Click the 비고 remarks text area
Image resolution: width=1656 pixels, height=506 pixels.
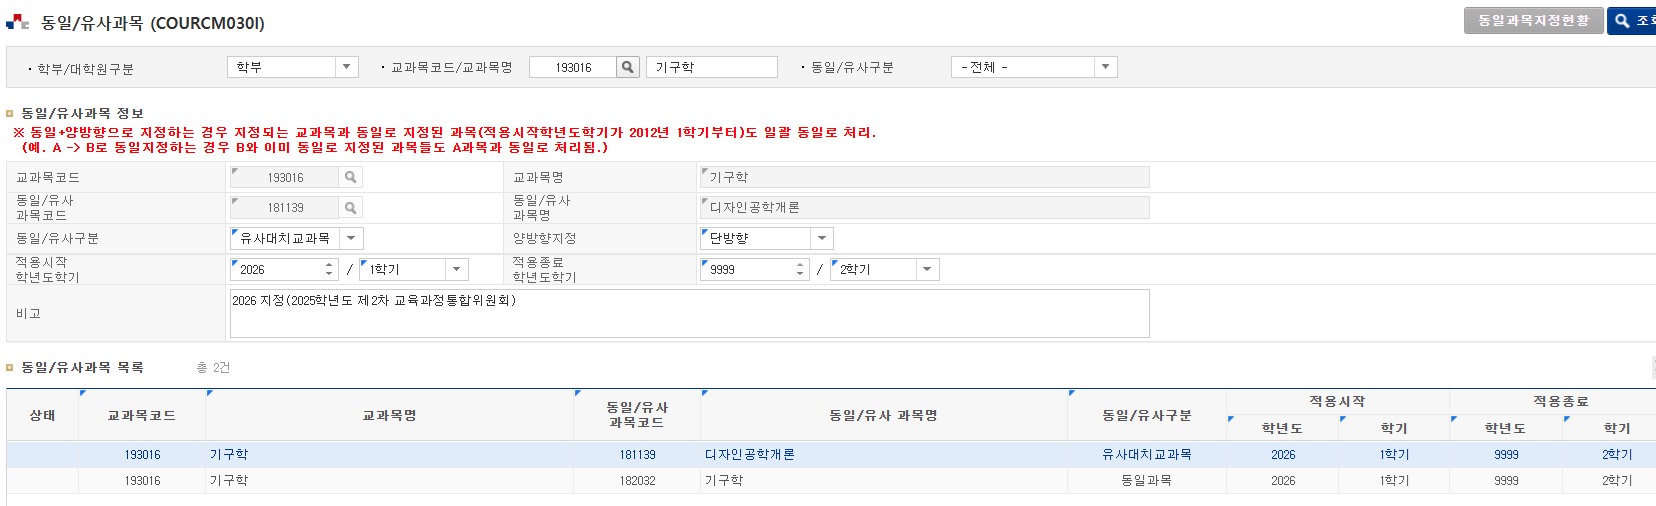click(x=689, y=314)
